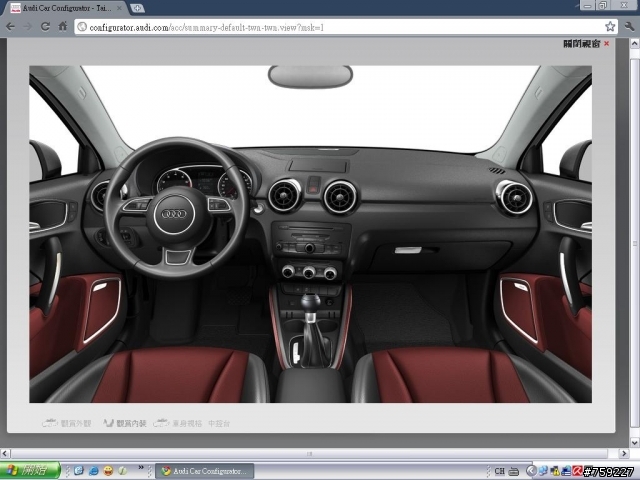Click the globe site info icon in address bar
This screenshot has height=480, width=640.
[x=82, y=27]
